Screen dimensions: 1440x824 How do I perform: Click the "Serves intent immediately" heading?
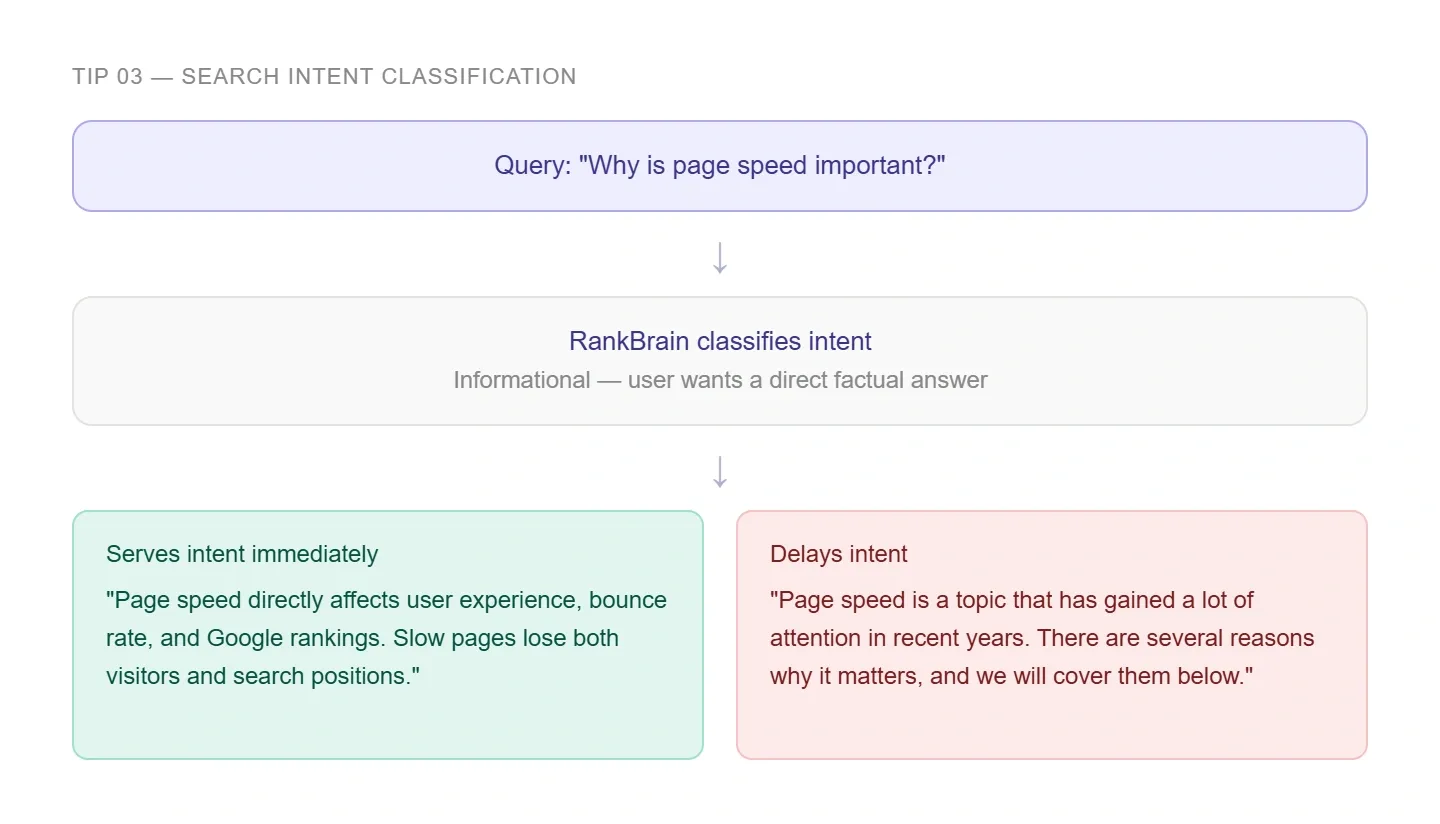[x=242, y=554]
